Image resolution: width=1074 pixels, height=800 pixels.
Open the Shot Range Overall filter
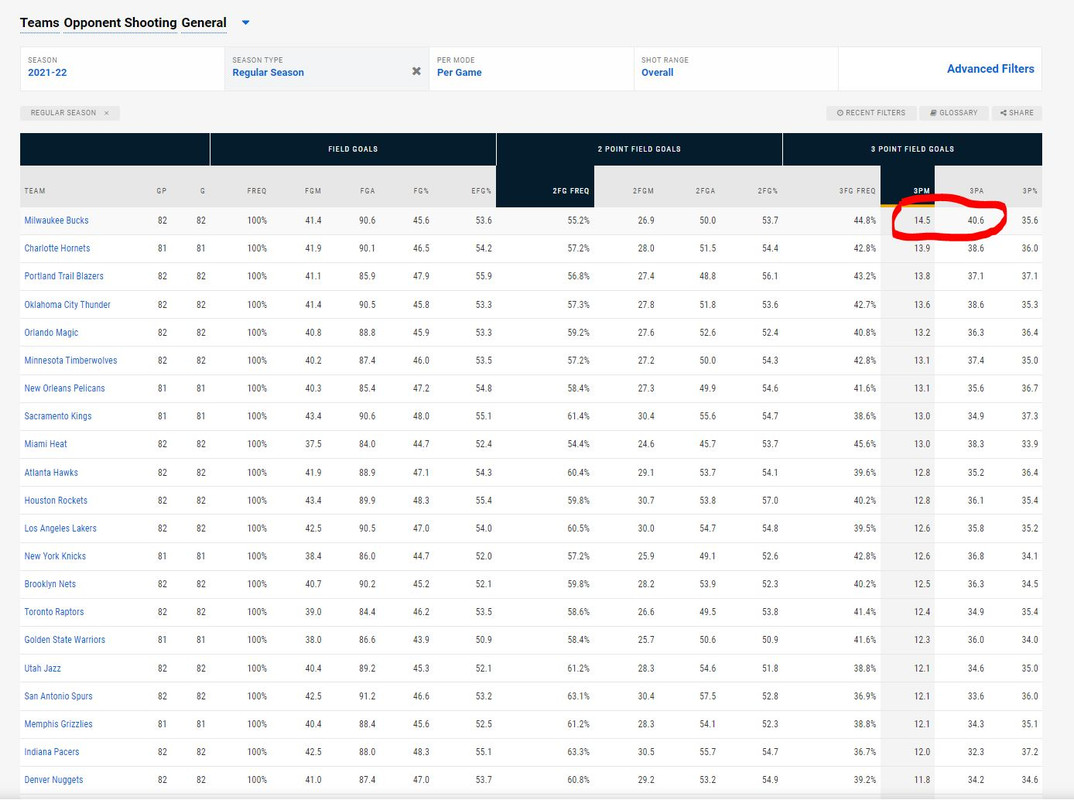pos(736,68)
